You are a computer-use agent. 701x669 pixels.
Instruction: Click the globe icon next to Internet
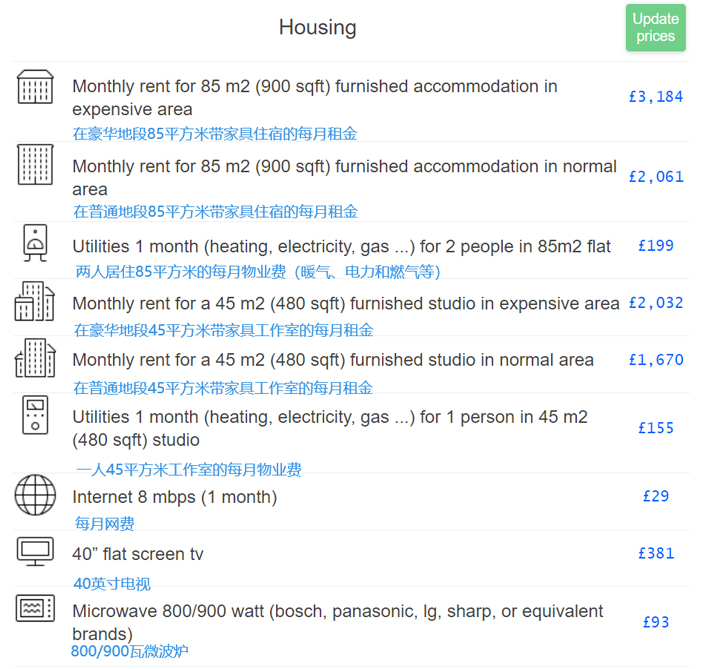pos(35,495)
